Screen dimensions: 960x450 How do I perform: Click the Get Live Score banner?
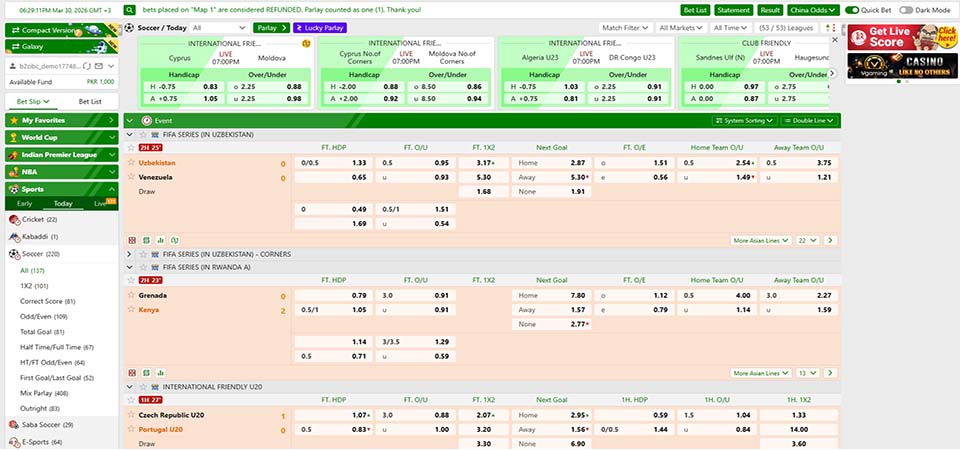tap(901, 37)
